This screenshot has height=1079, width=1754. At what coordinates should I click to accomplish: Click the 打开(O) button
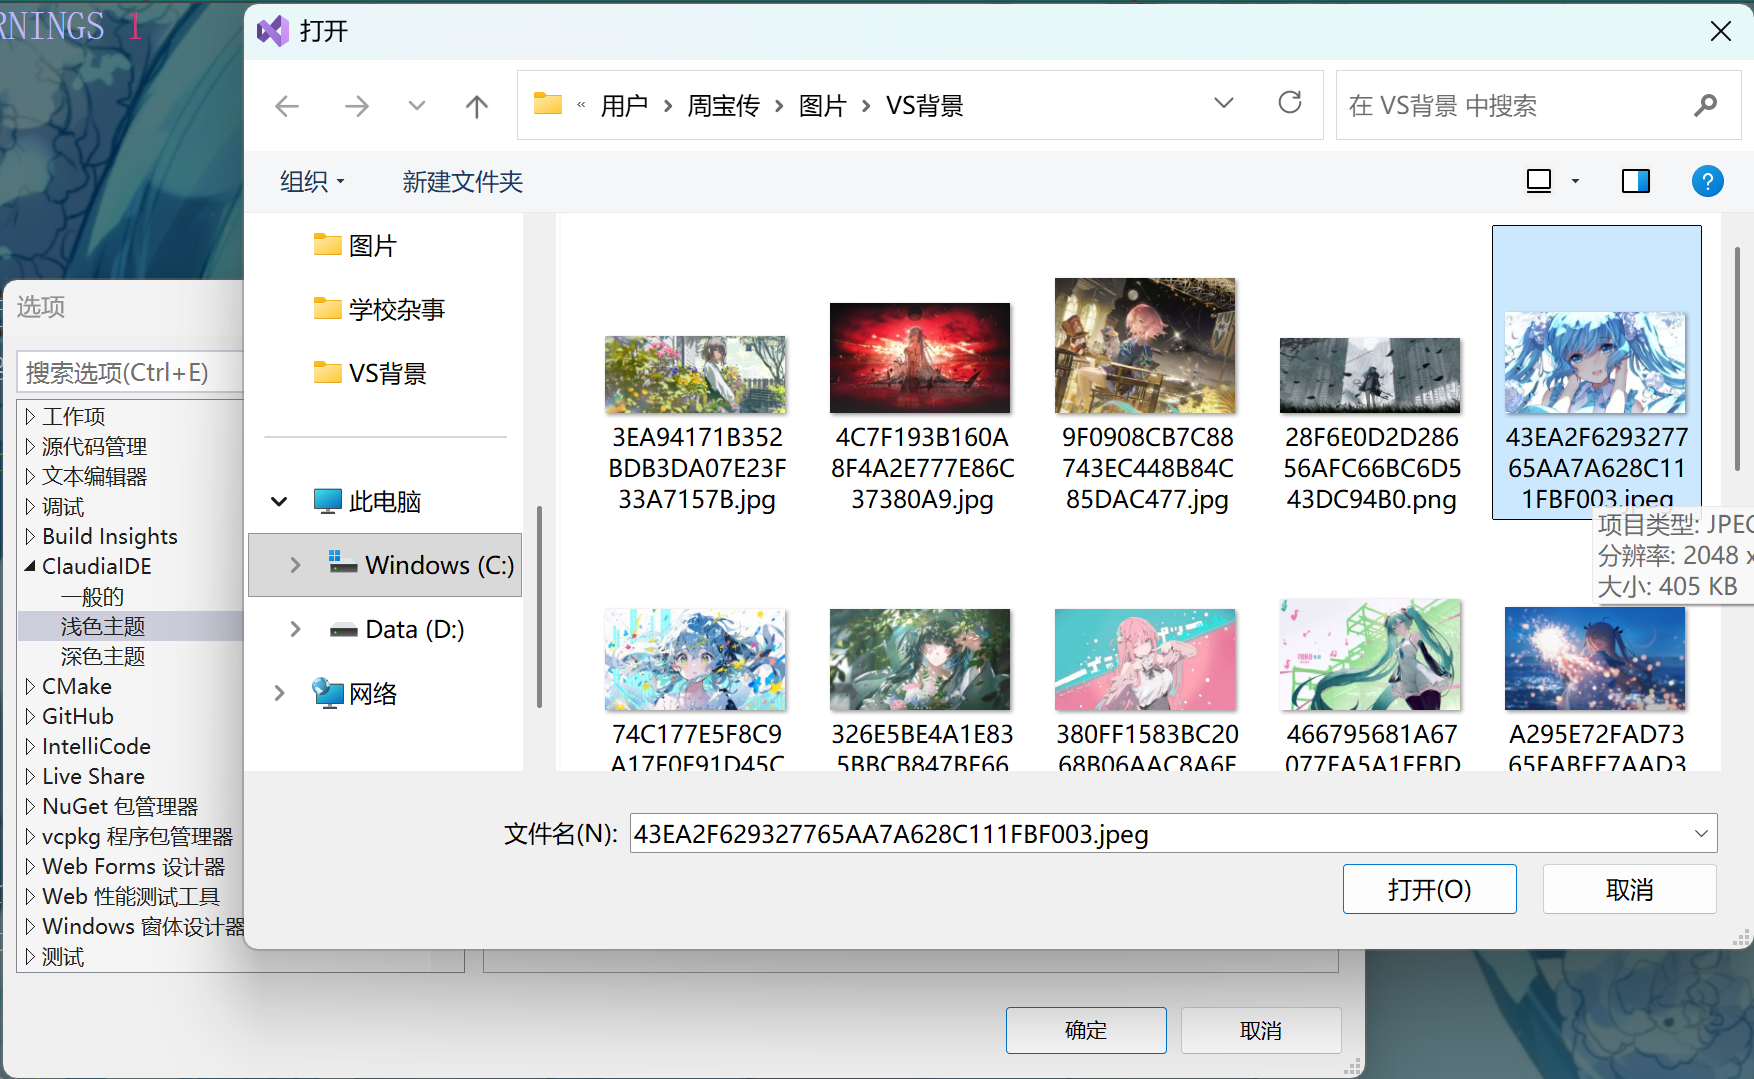click(x=1429, y=889)
